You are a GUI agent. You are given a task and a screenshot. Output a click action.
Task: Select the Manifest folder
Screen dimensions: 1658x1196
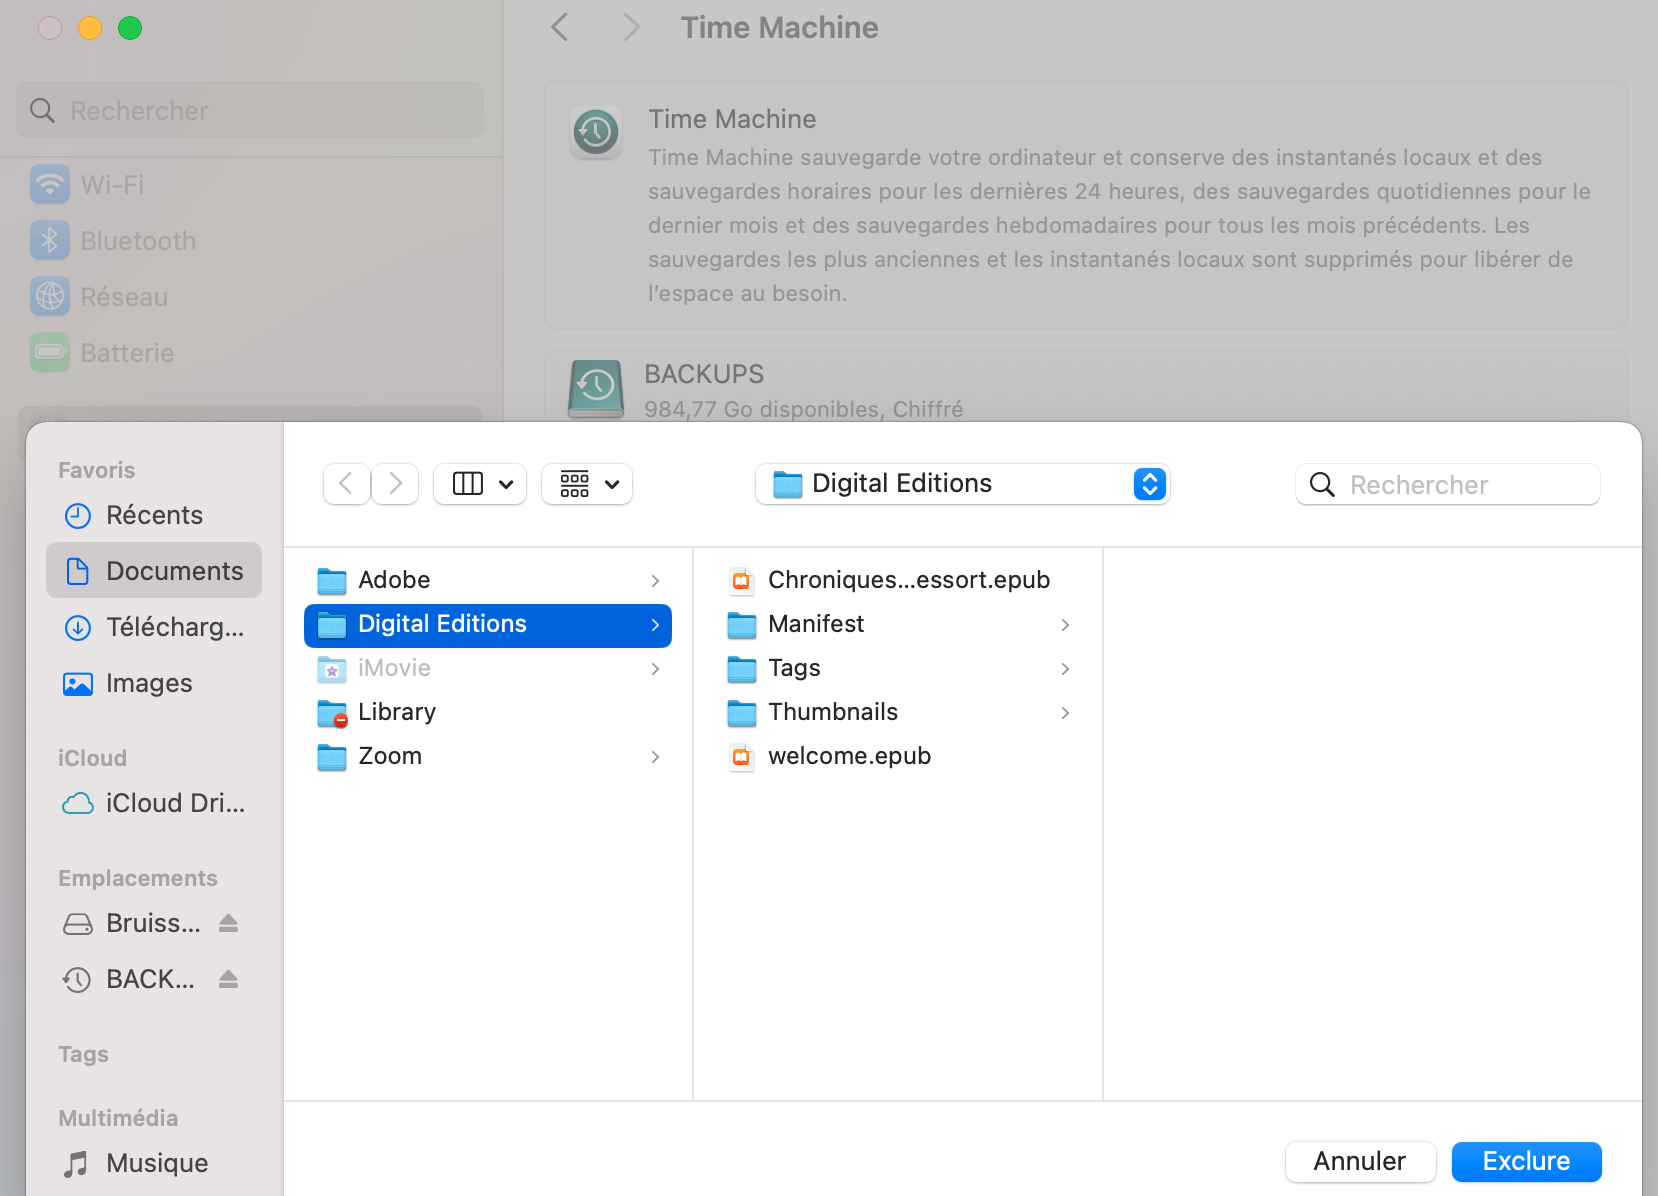[898, 625]
